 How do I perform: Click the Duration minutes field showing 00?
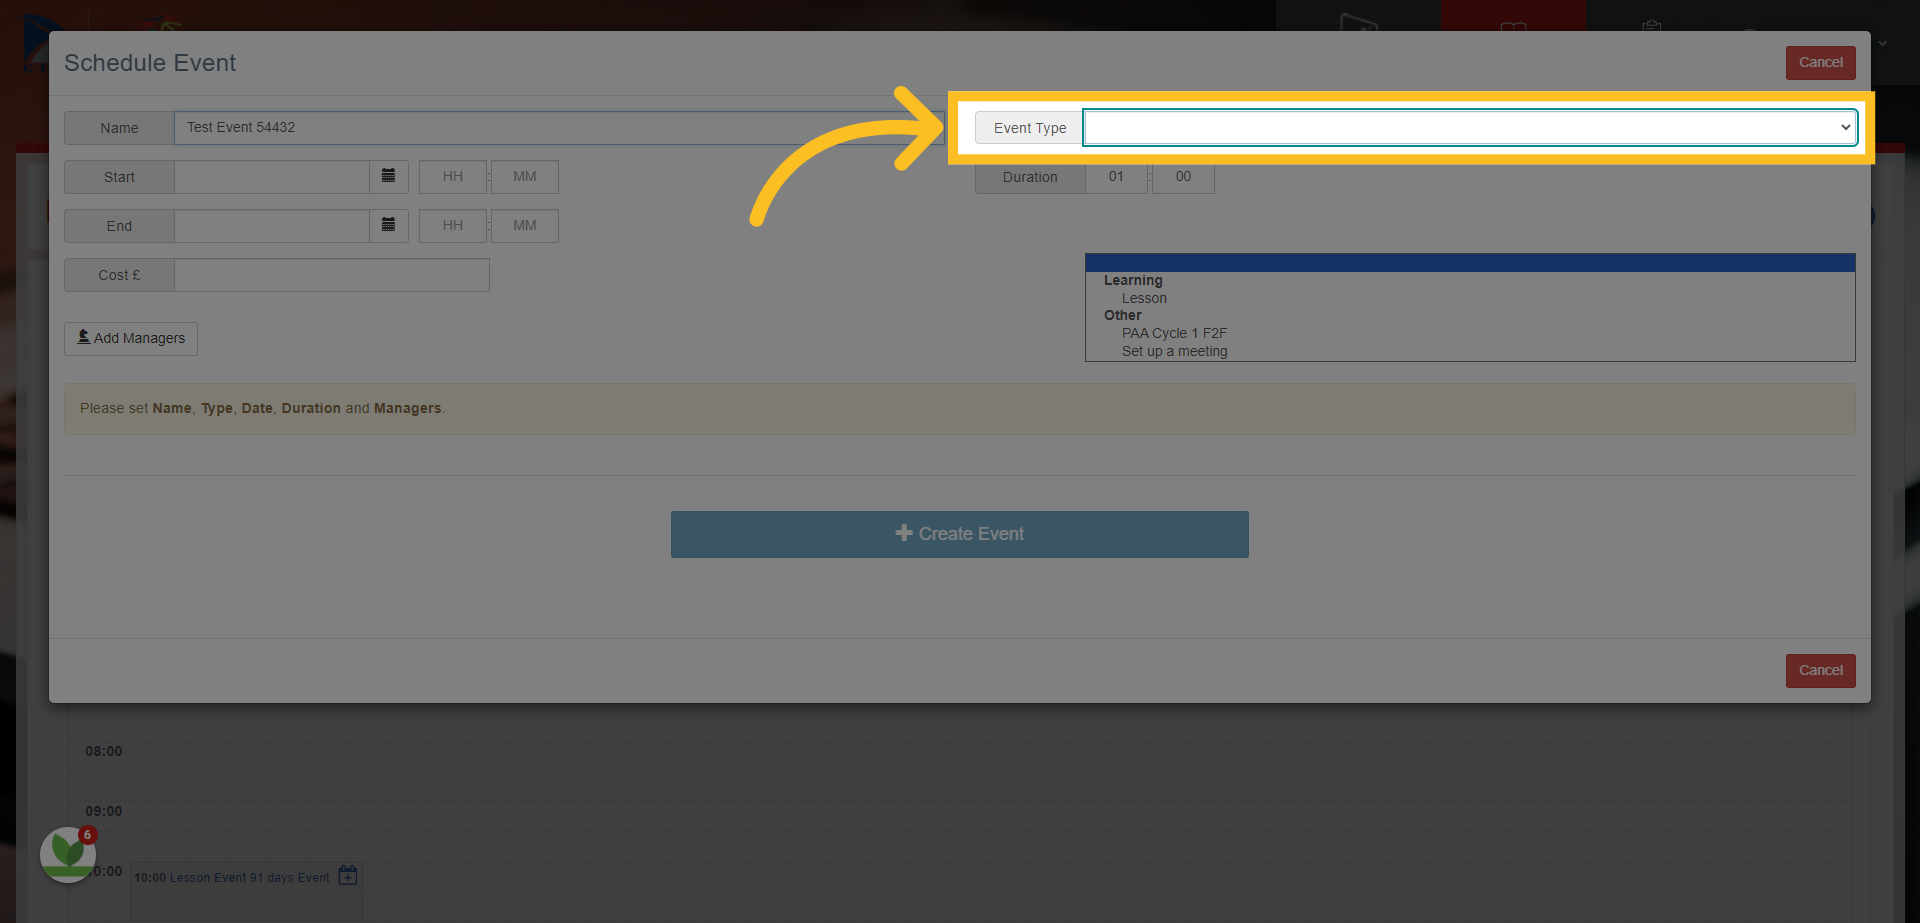[1183, 177]
